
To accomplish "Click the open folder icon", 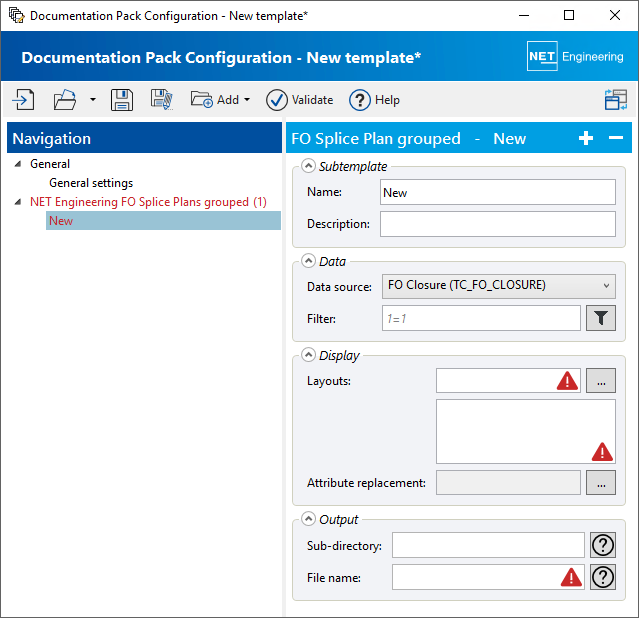I will [65, 99].
